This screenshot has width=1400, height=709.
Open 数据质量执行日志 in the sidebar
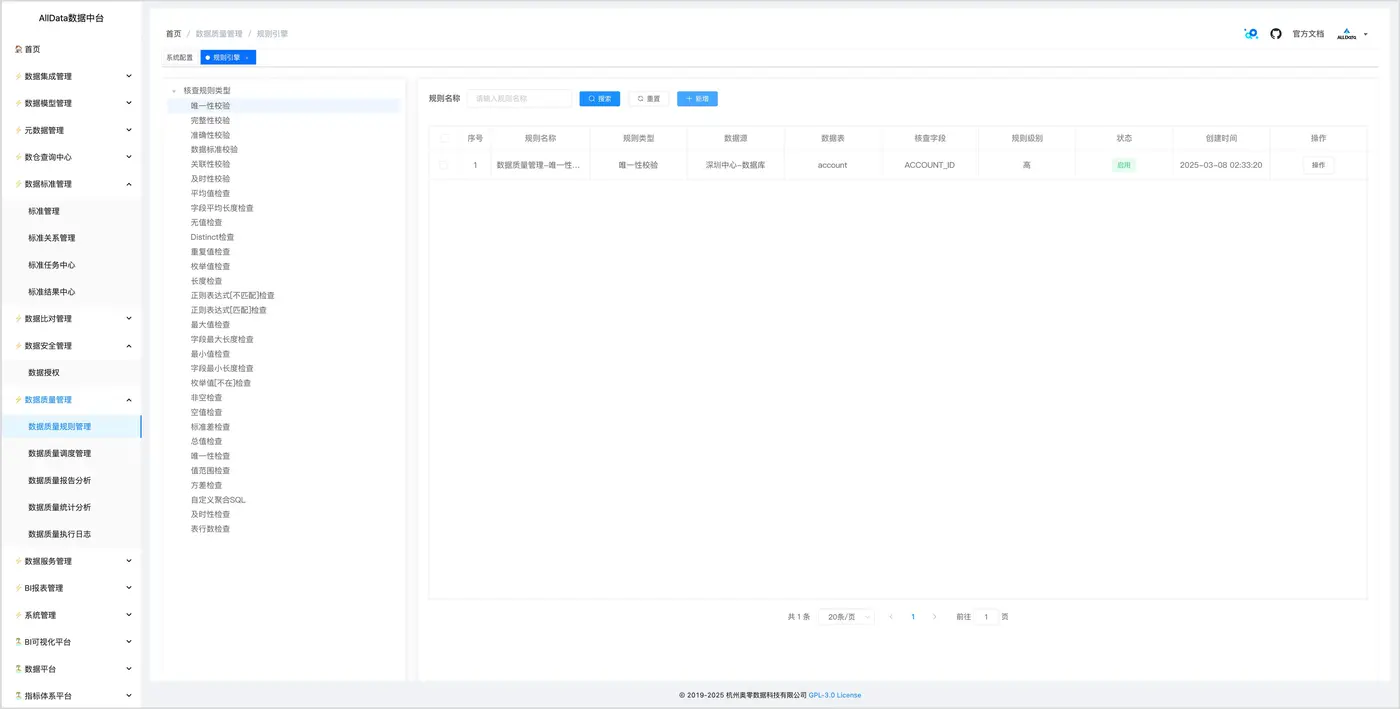point(59,535)
